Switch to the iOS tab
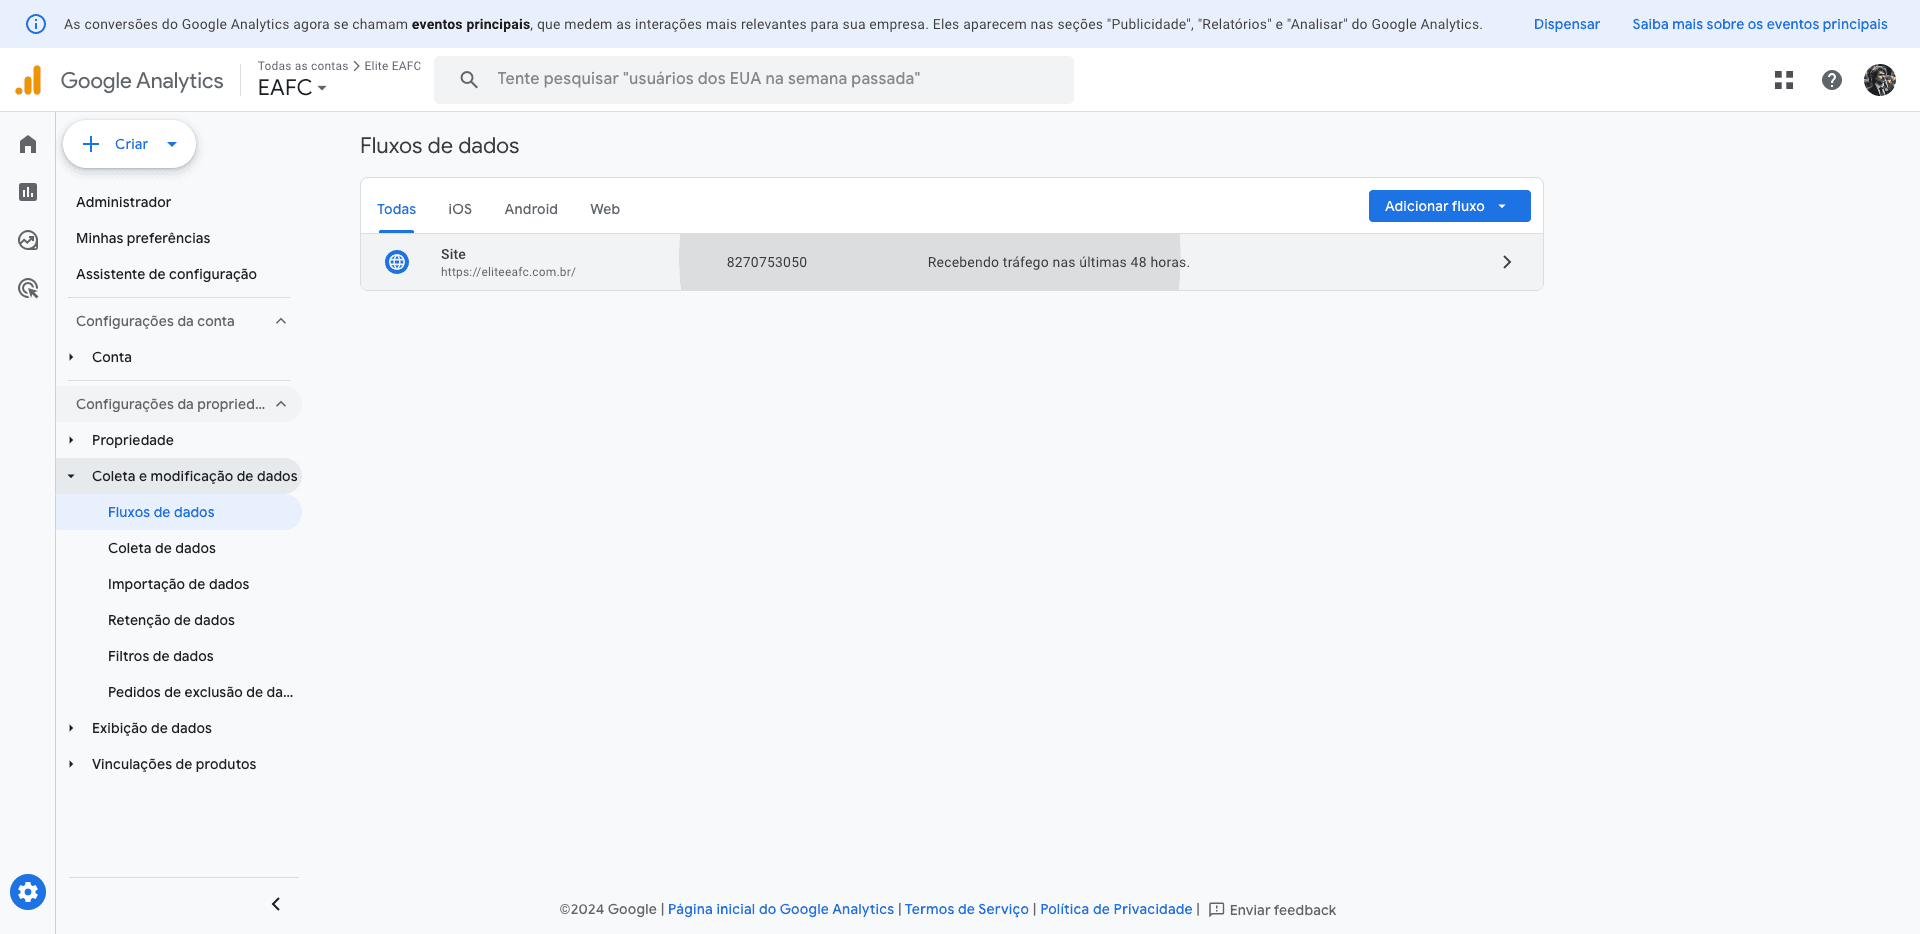Screen dimensions: 1920x934 tap(460, 209)
